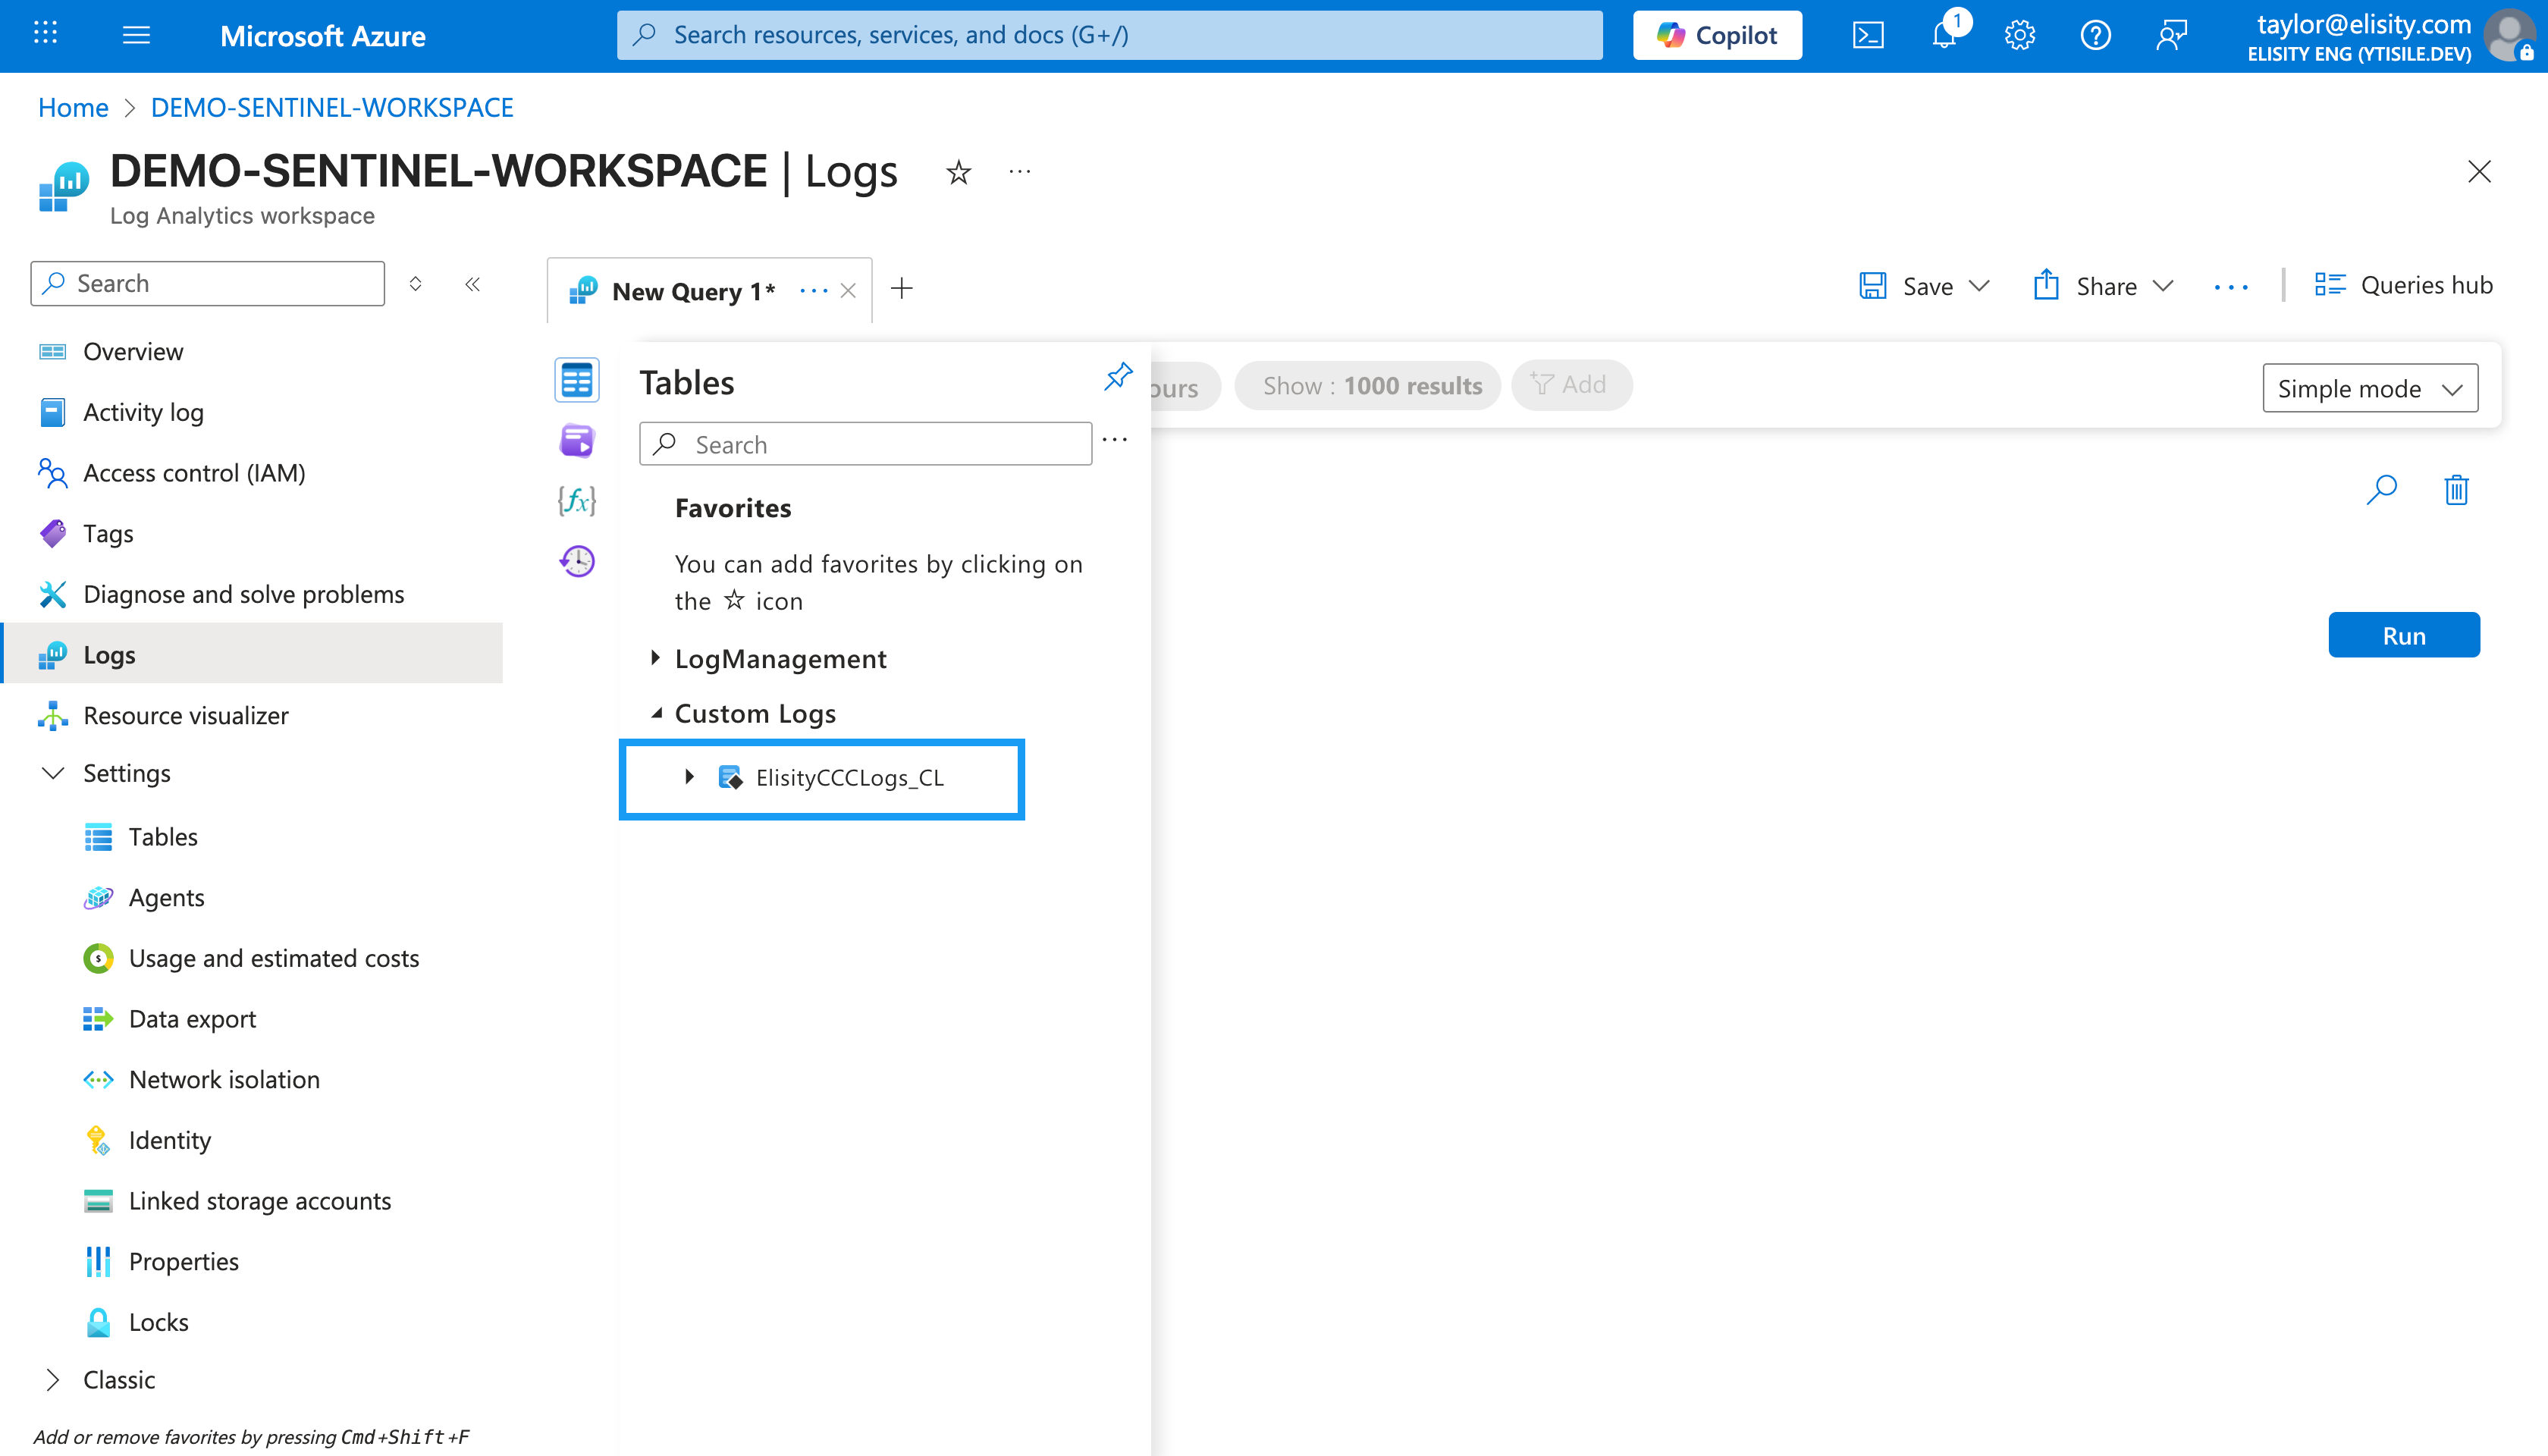Switch to the New Query 1 tab
Image resolution: width=2548 pixels, height=1456 pixels.
click(692, 291)
